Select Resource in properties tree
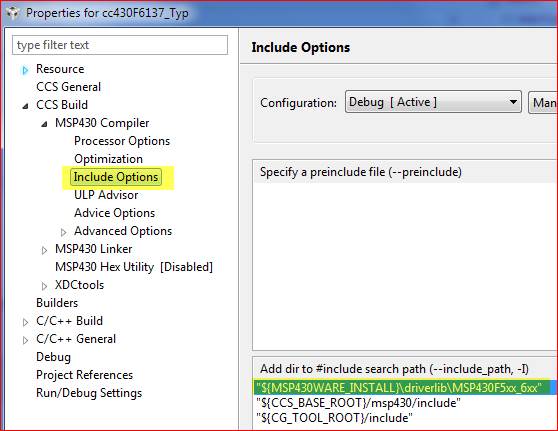This screenshot has width=558, height=431. 60,69
